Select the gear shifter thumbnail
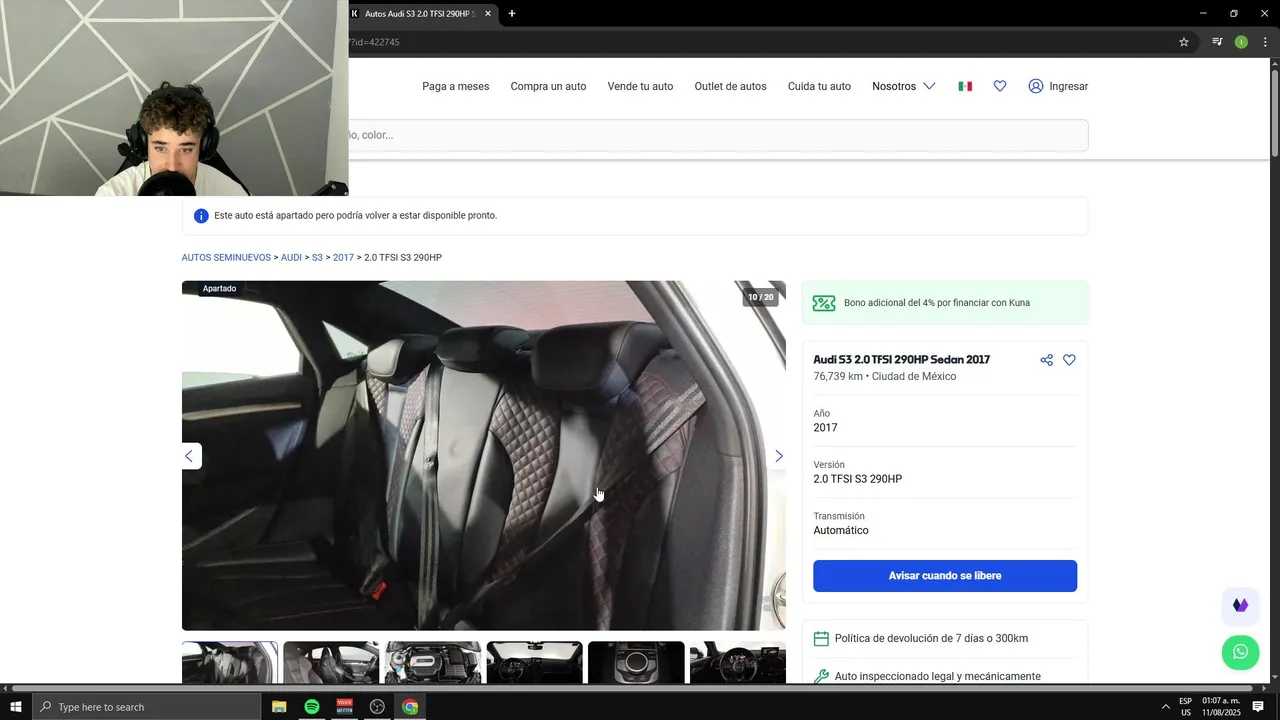The height and width of the screenshot is (720, 1280). (636, 663)
